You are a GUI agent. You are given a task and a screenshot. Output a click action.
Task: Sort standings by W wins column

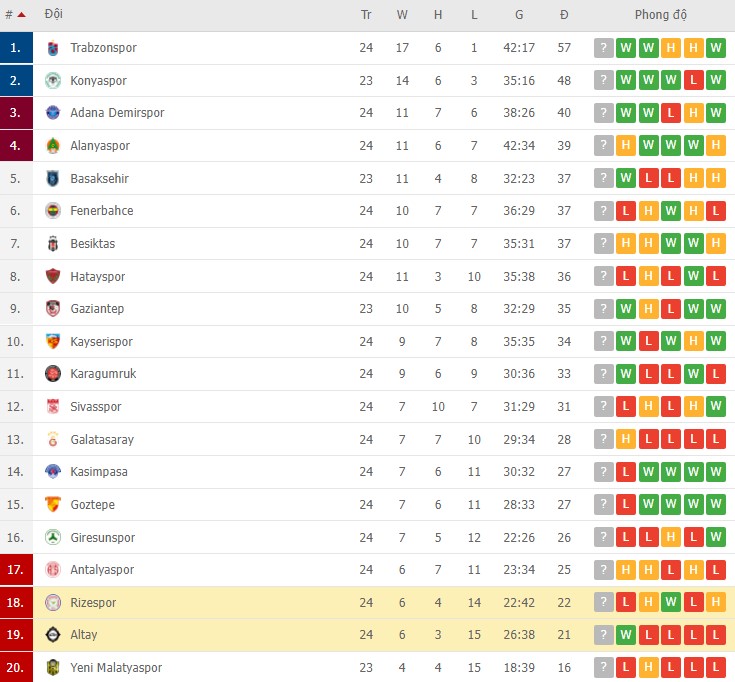click(402, 15)
